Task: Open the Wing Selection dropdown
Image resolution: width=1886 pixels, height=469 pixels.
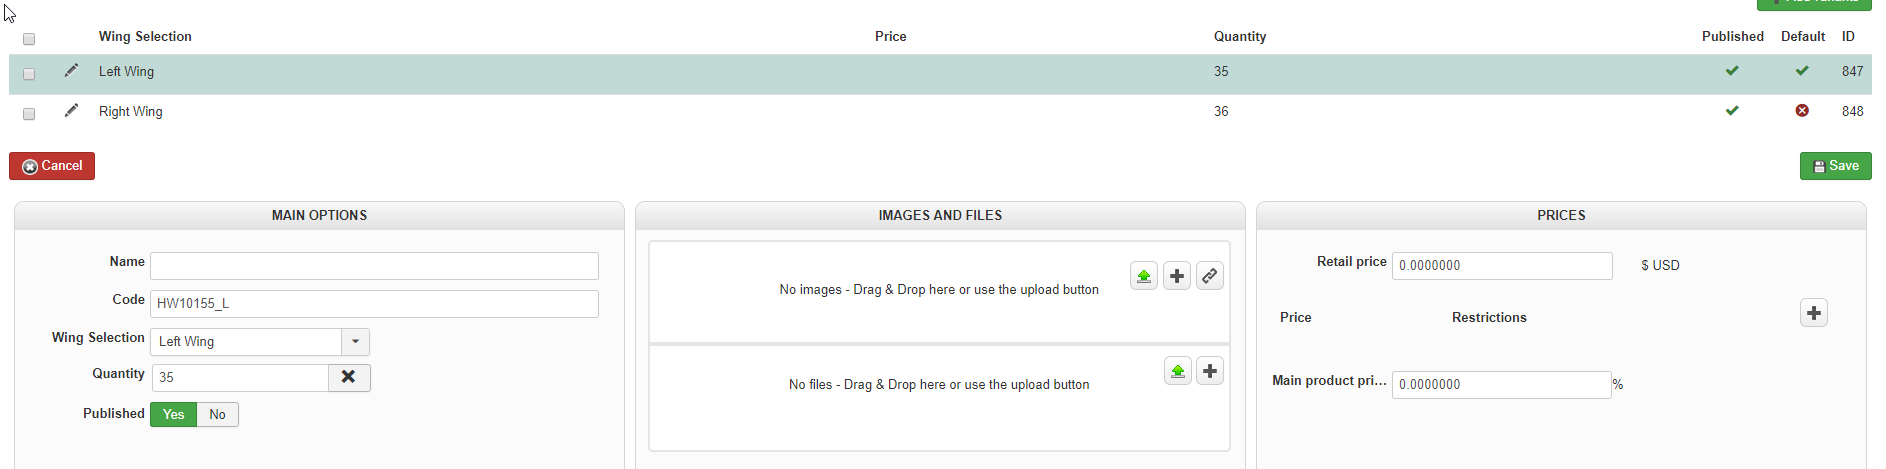Action: click(355, 342)
